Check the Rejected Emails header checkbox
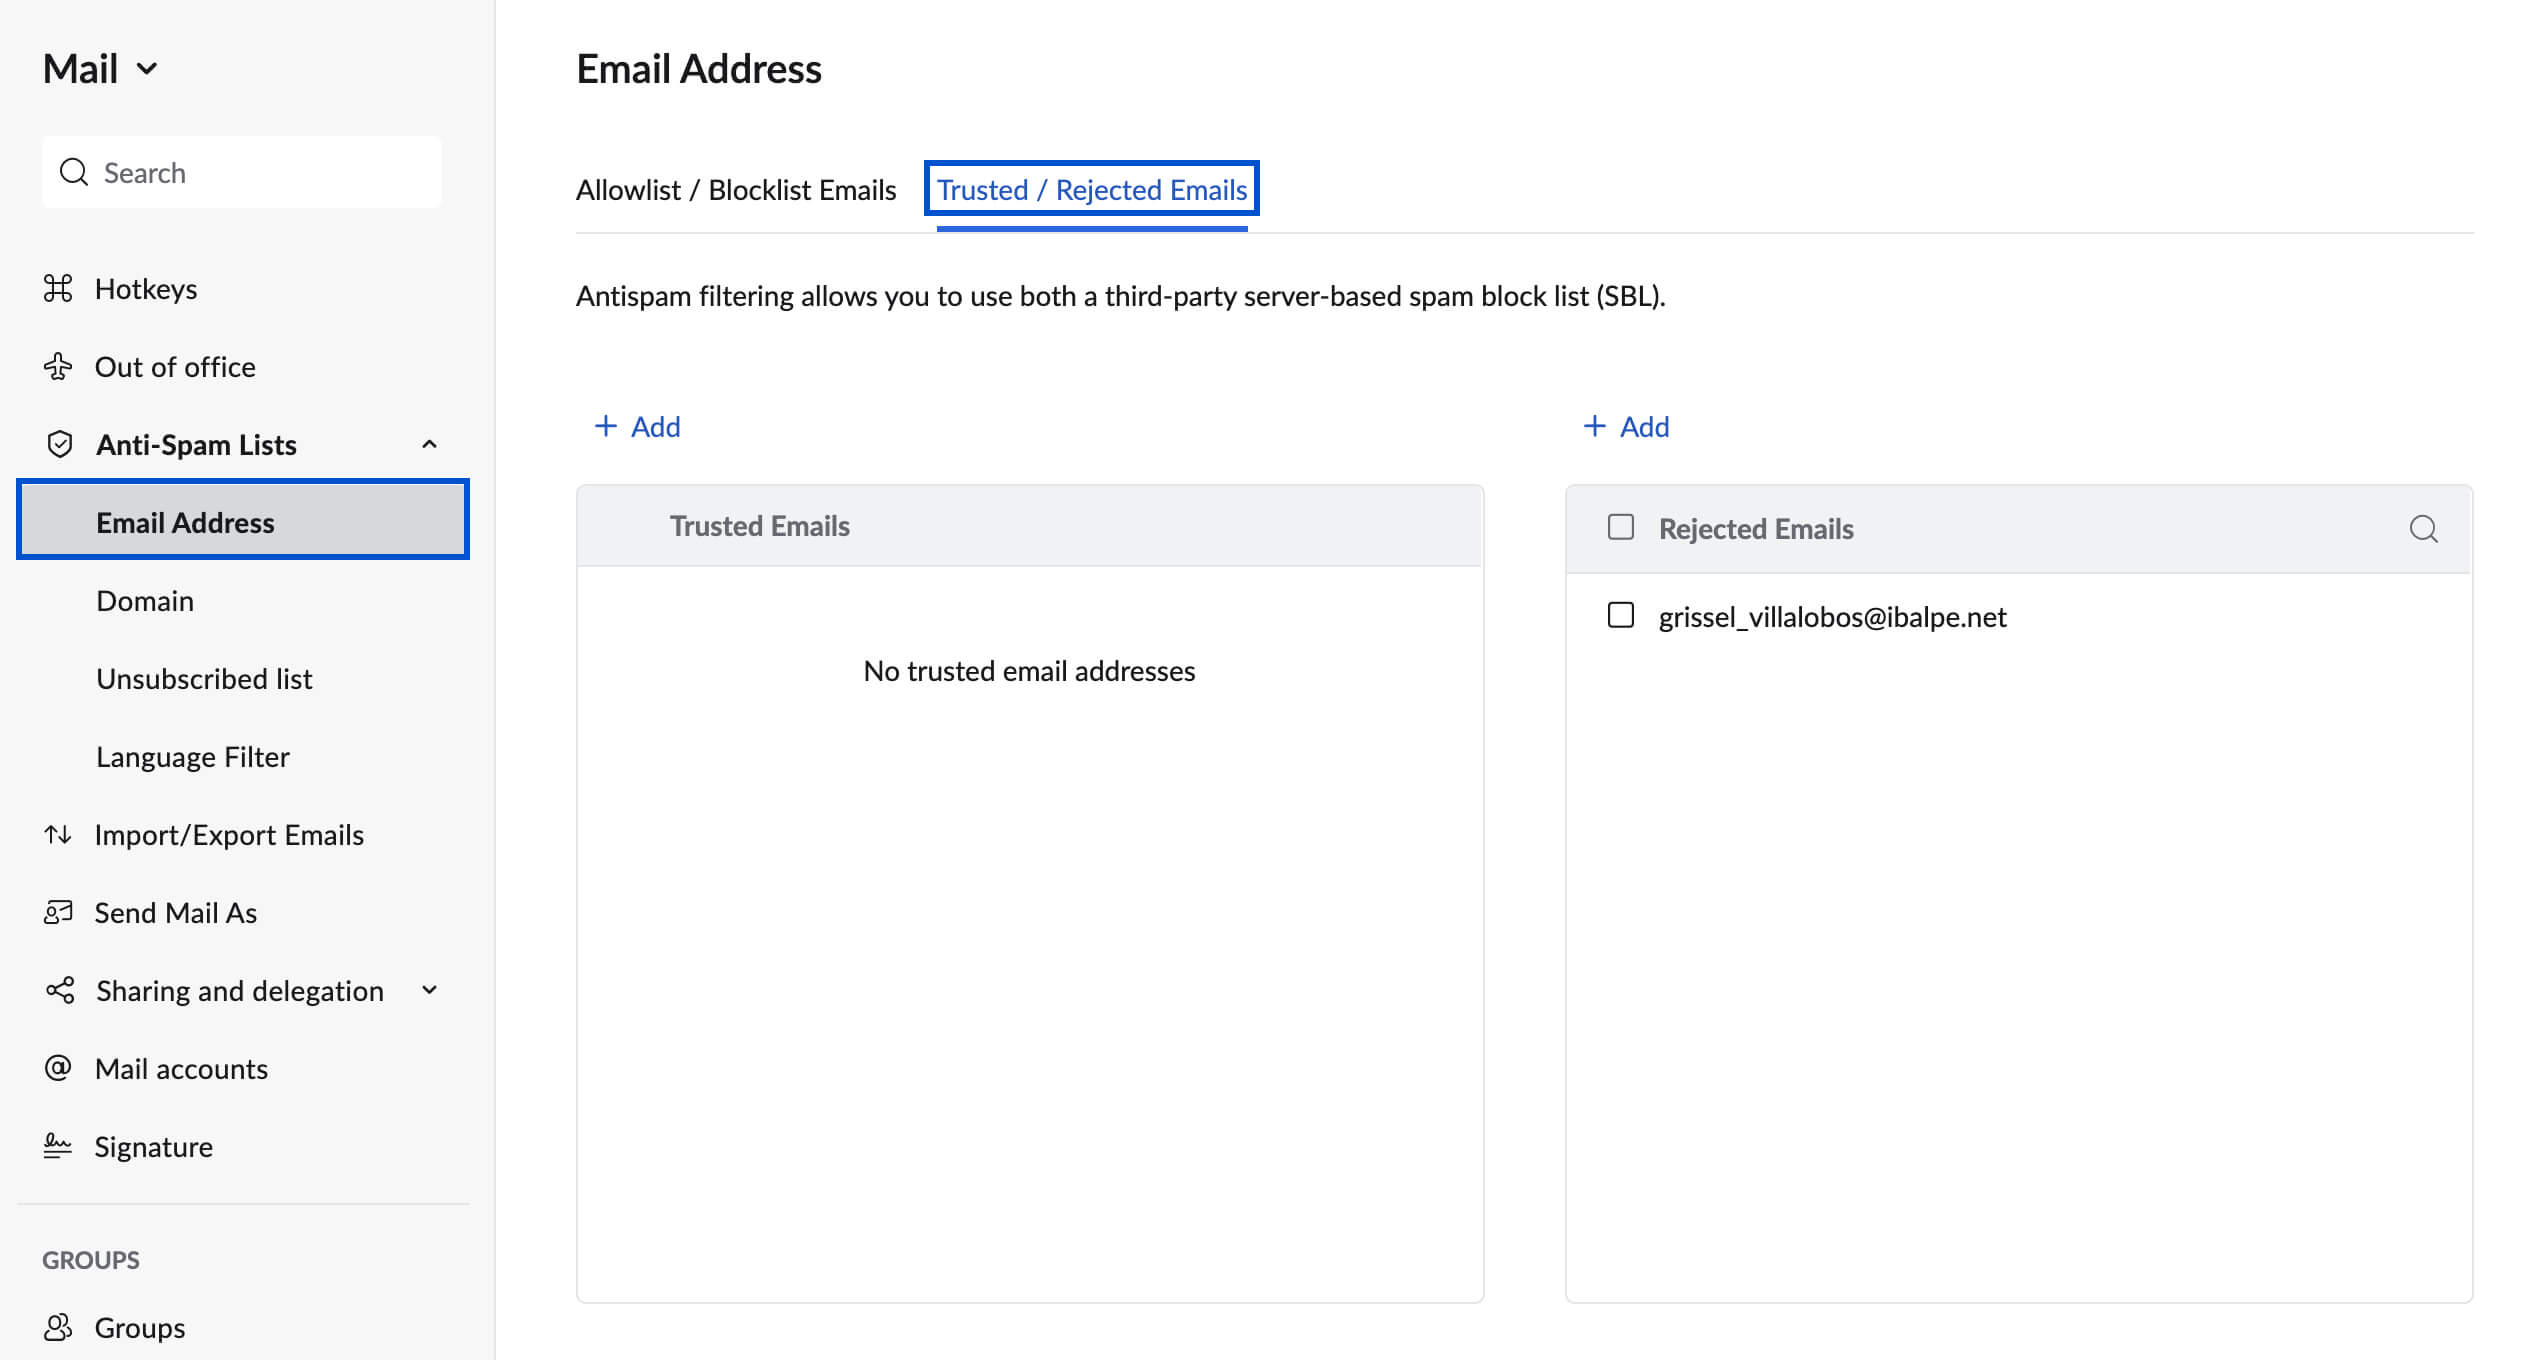Screen dimensions: 2544x1360 (x=1619, y=527)
